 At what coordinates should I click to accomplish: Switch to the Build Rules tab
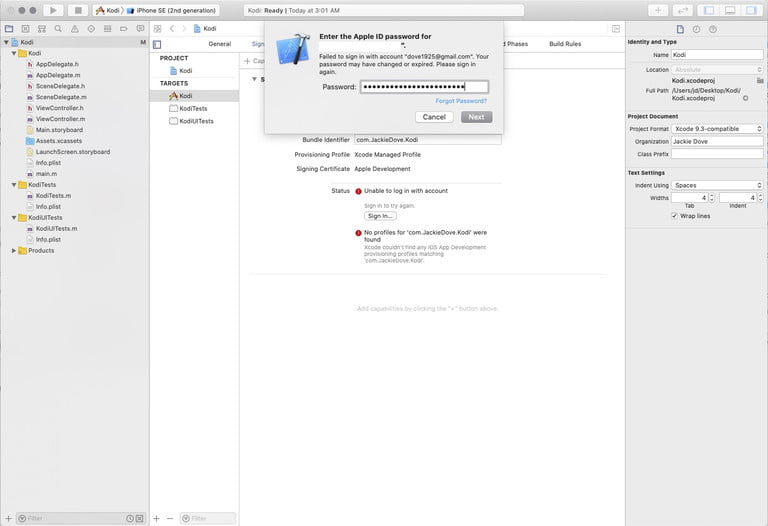click(565, 44)
